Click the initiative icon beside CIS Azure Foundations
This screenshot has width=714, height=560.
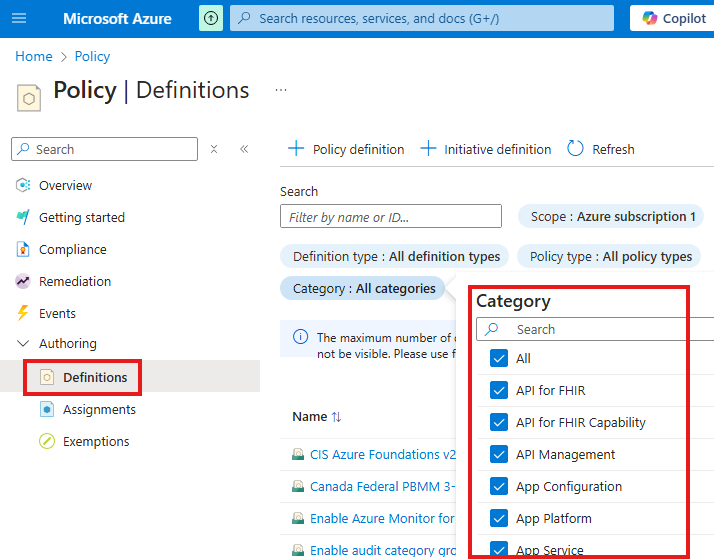pos(298,454)
